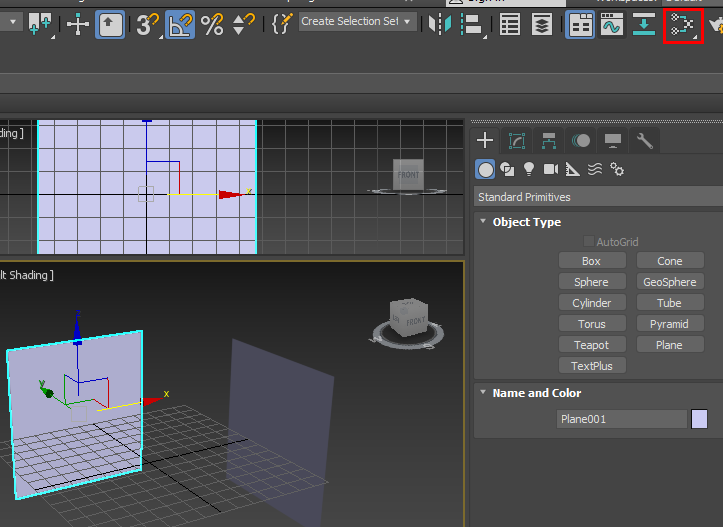Enable the AutoGrid checkbox

(589, 241)
